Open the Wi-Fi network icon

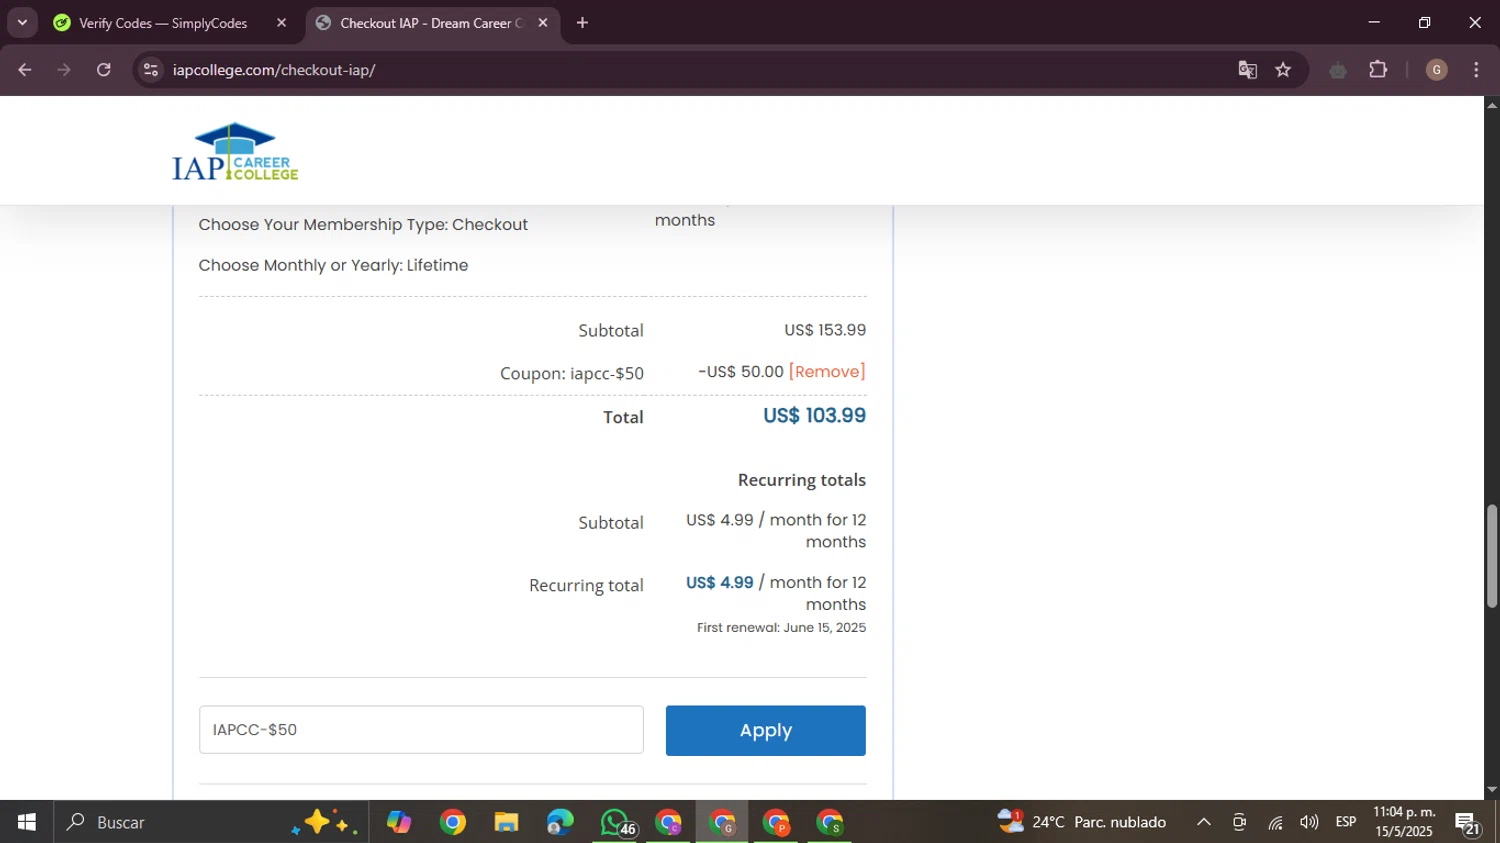tap(1275, 822)
